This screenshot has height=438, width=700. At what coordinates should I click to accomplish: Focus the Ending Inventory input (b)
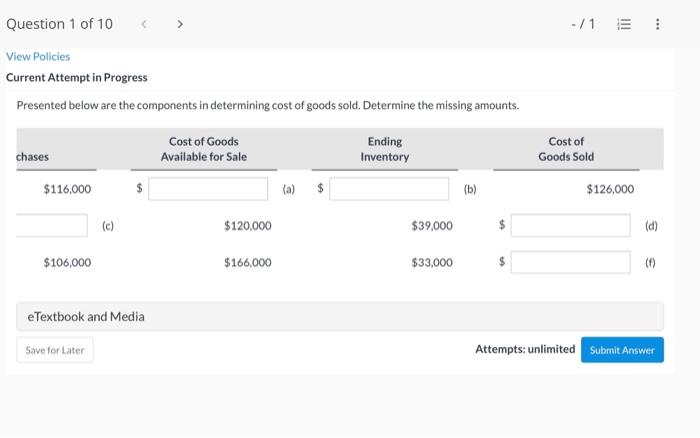tap(389, 188)
